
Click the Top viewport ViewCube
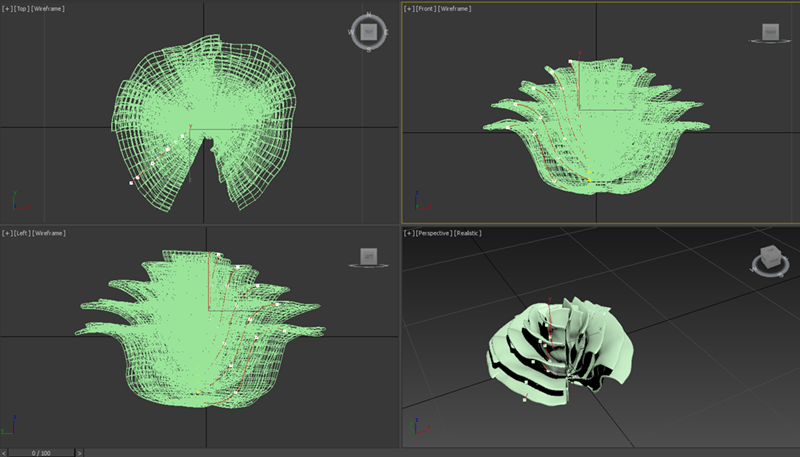point(369,32)
